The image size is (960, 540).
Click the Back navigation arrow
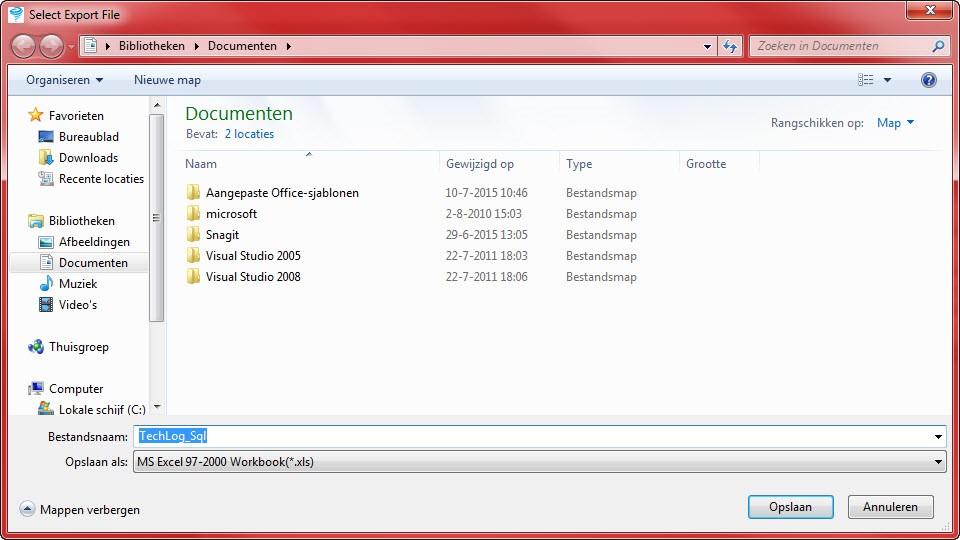pyautogui.click(x=24, y=46)
